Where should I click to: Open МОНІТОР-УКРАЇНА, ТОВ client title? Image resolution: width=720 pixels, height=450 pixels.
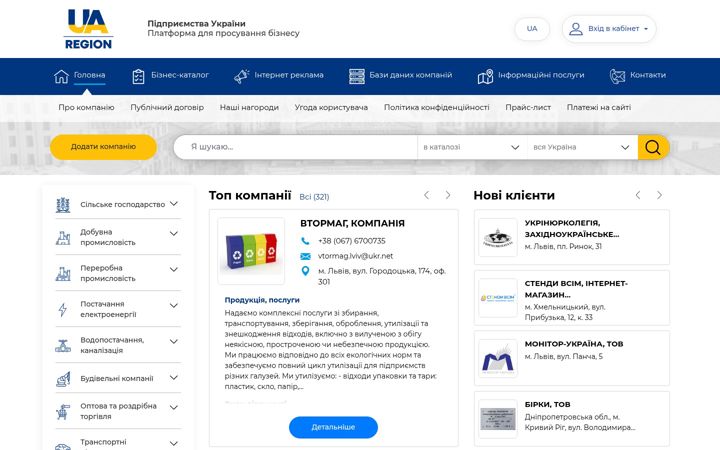pos(574,344)
